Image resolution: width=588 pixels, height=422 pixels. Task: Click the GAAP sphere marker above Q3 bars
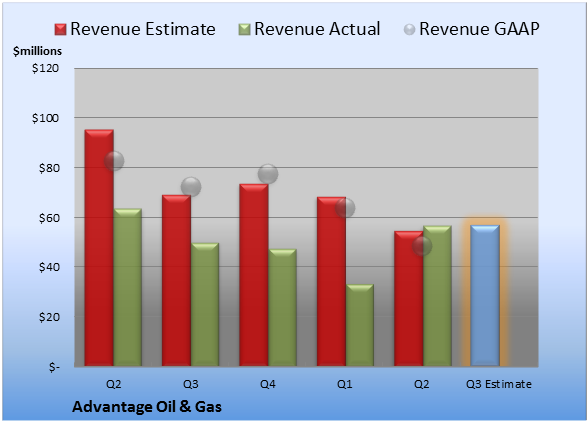[191, 186]
